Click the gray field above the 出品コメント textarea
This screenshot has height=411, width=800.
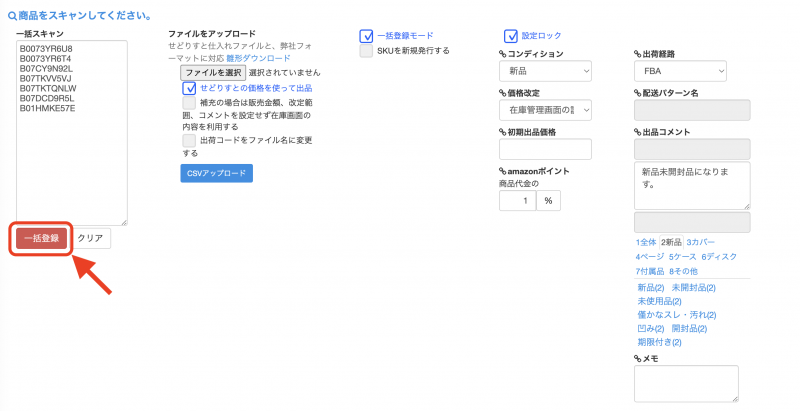click(692, 149)
